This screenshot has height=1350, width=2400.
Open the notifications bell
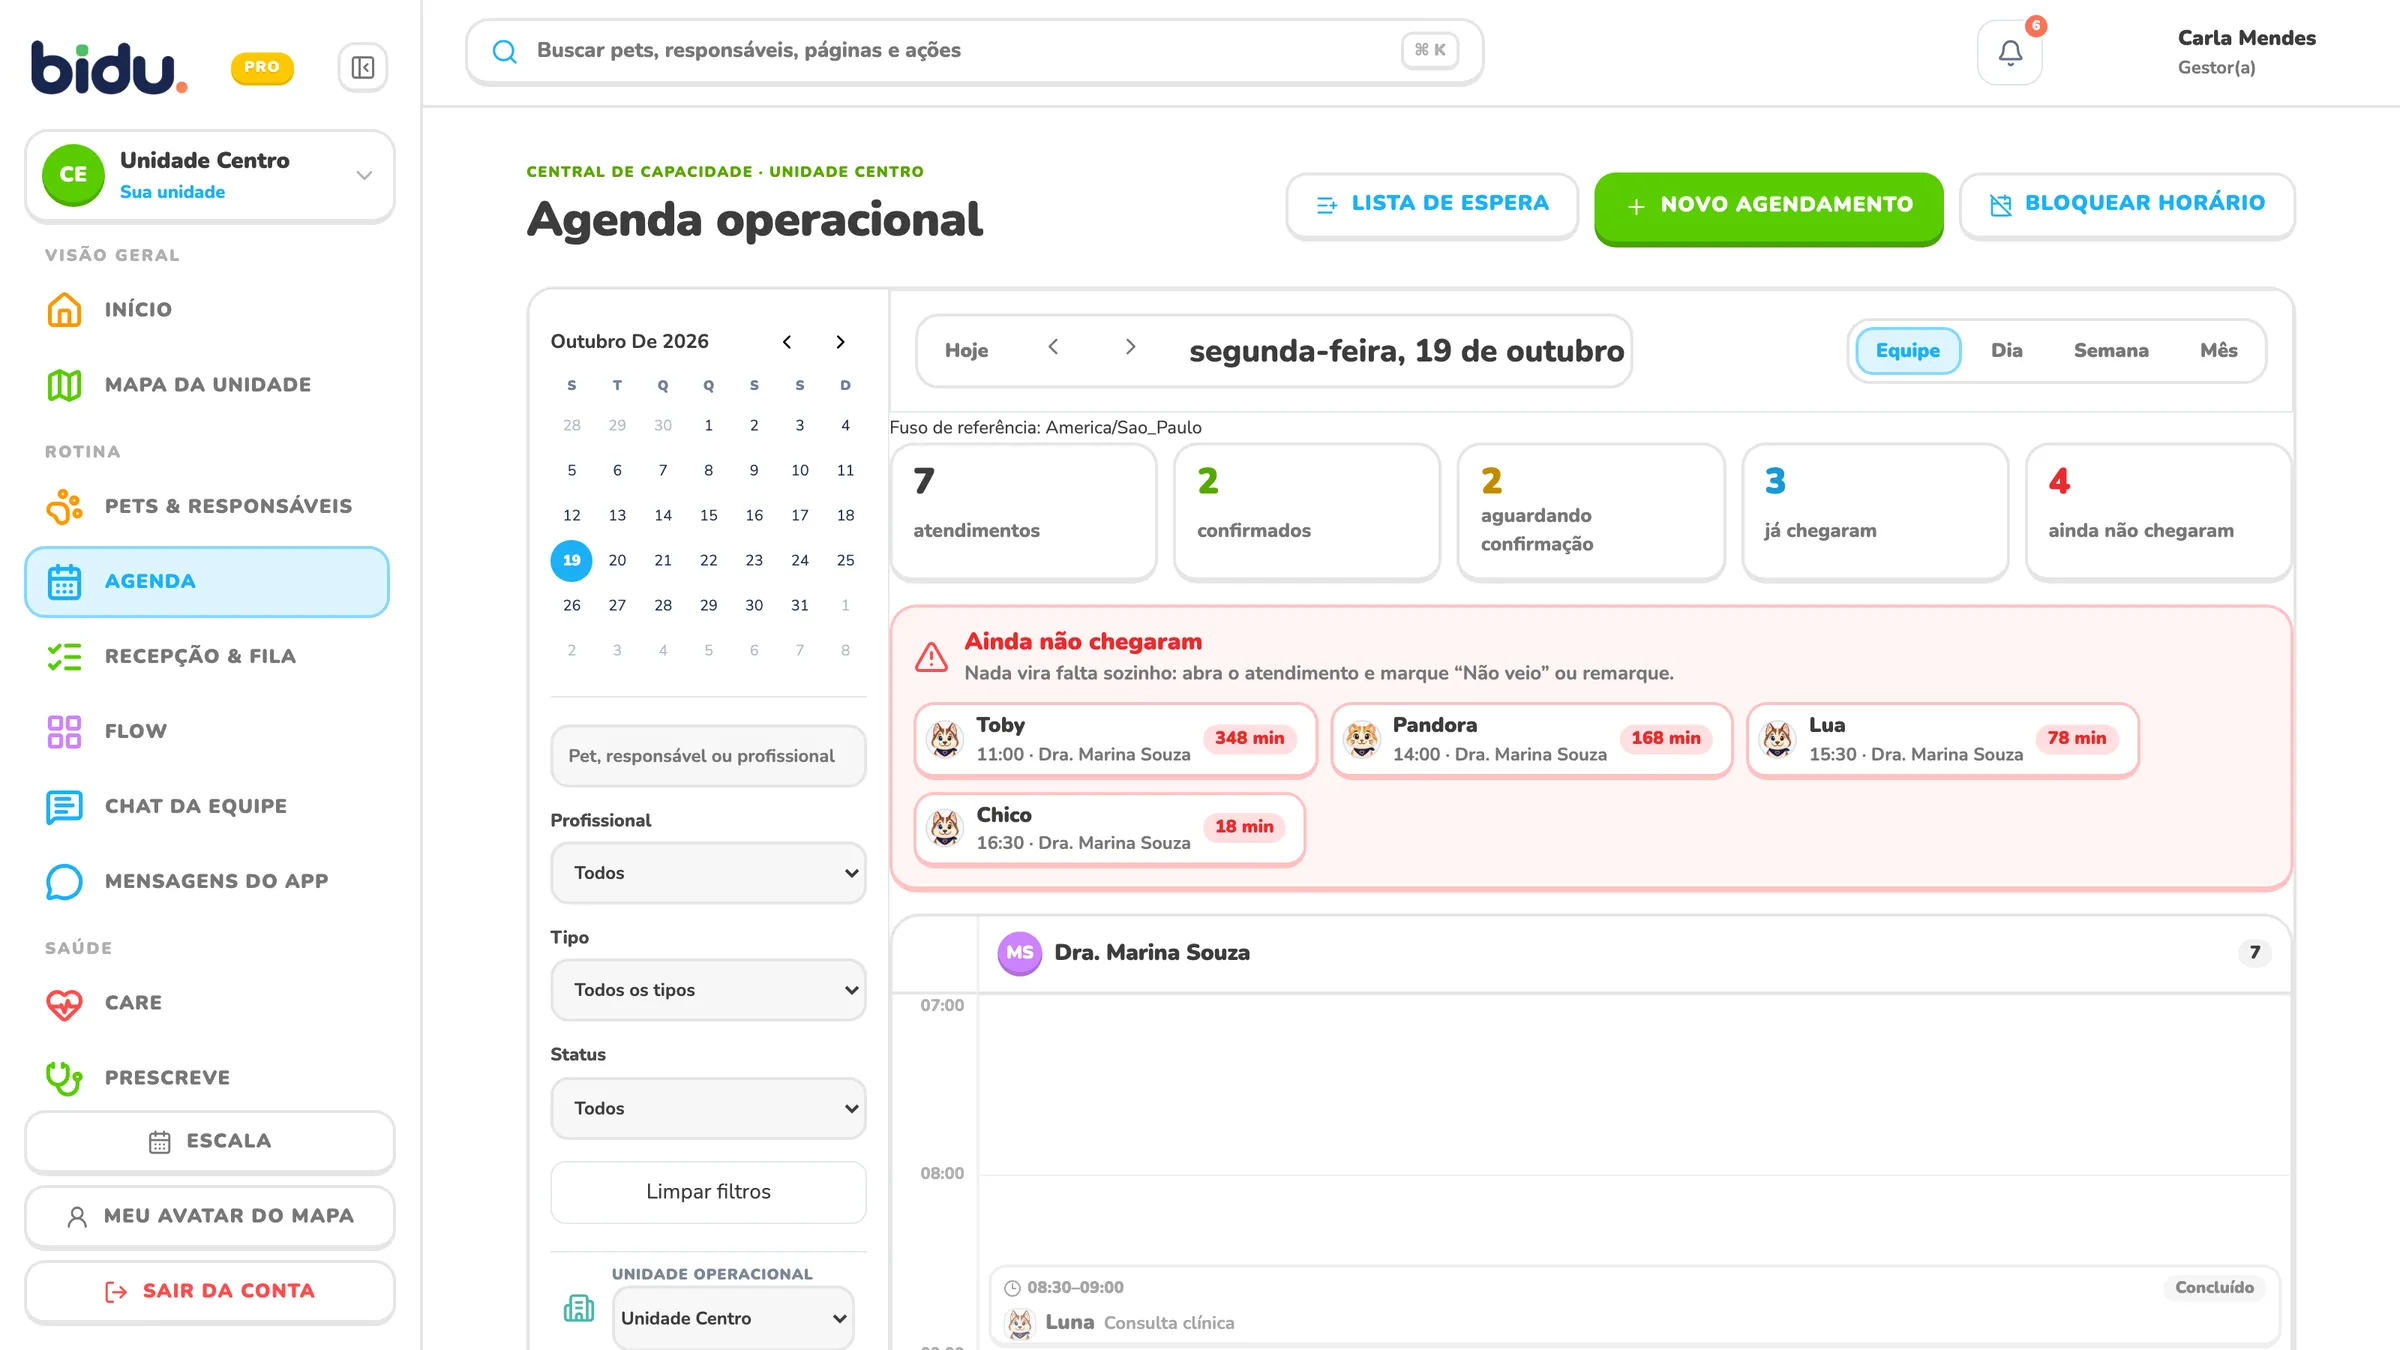click(2010, 52)
